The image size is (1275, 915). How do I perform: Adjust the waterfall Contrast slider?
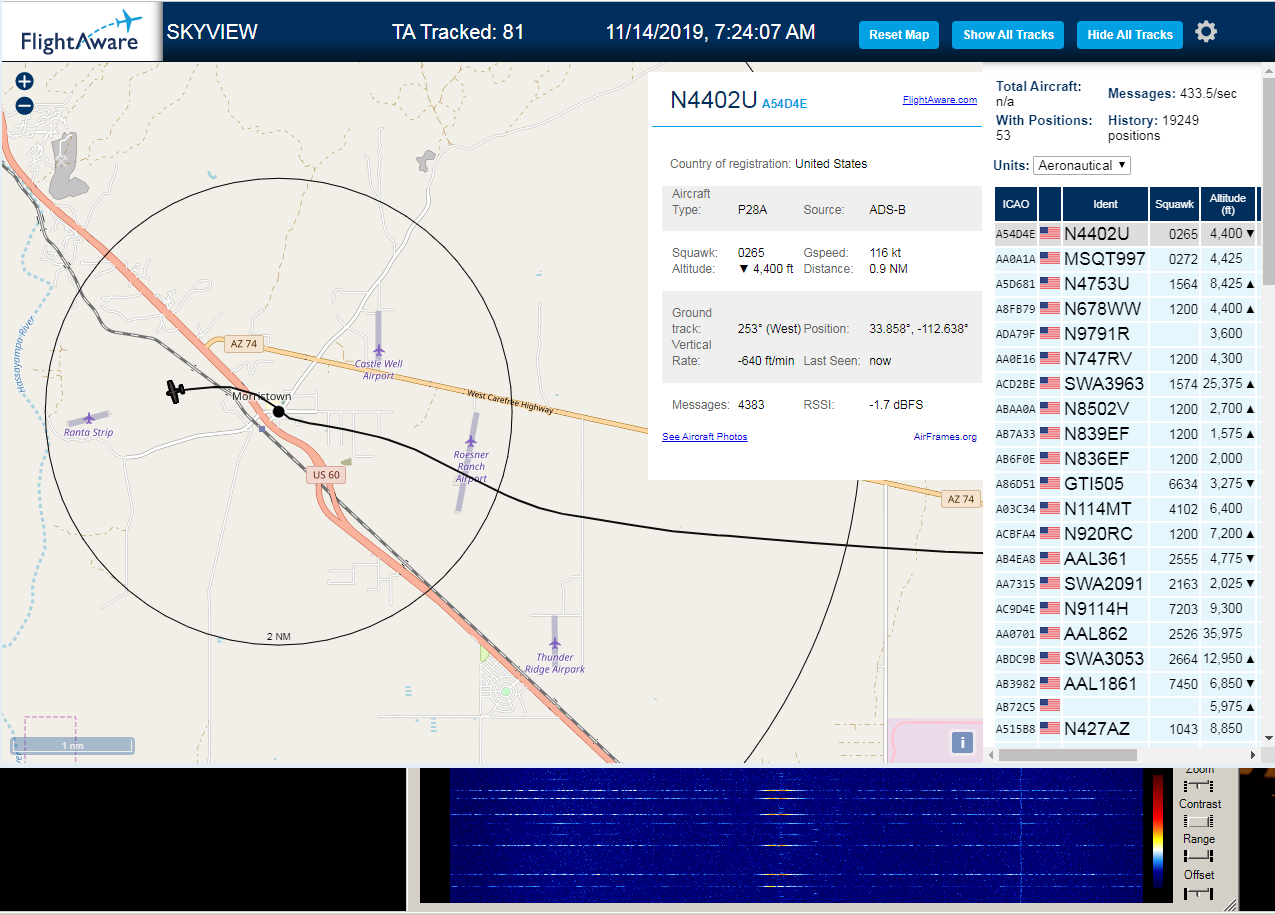coord(1198,821)
